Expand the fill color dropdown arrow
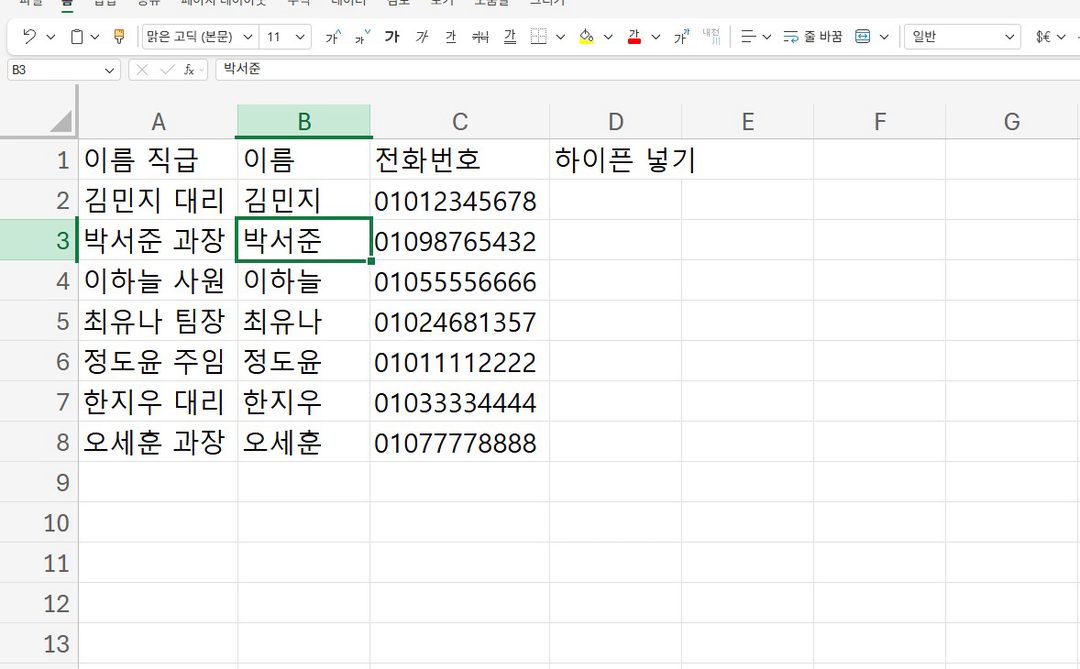Image resolution: width=1080 pixels, height=669 pixels. pos(608,37)
